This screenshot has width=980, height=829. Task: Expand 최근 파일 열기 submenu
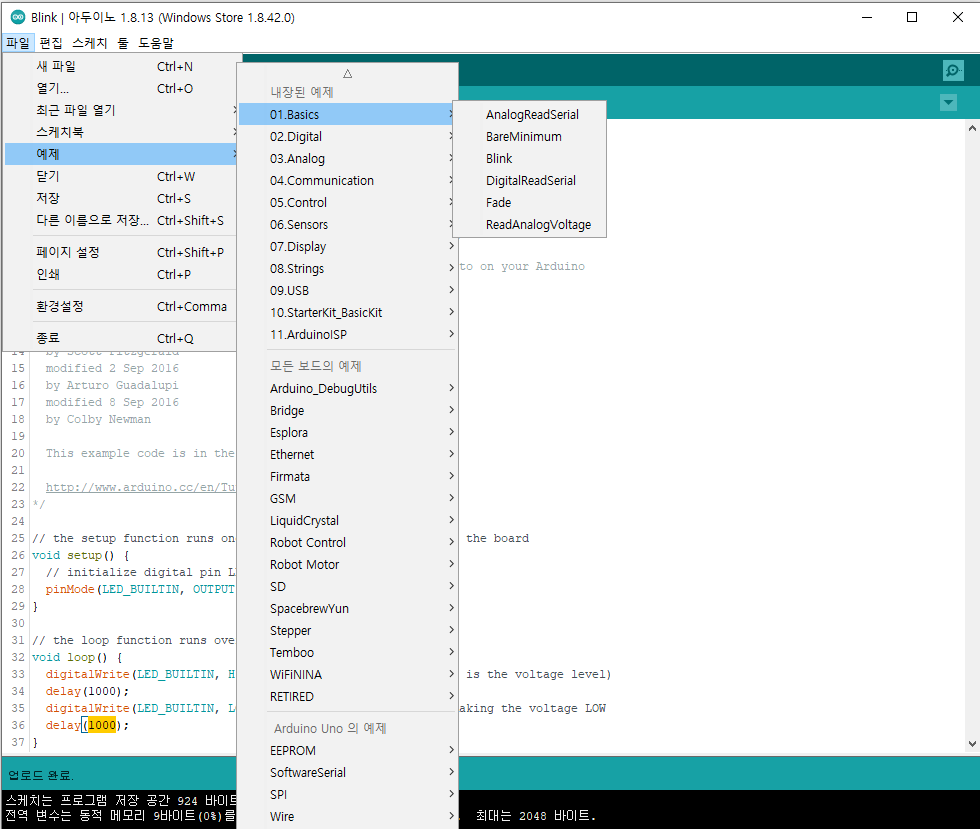tap(121, 110)
